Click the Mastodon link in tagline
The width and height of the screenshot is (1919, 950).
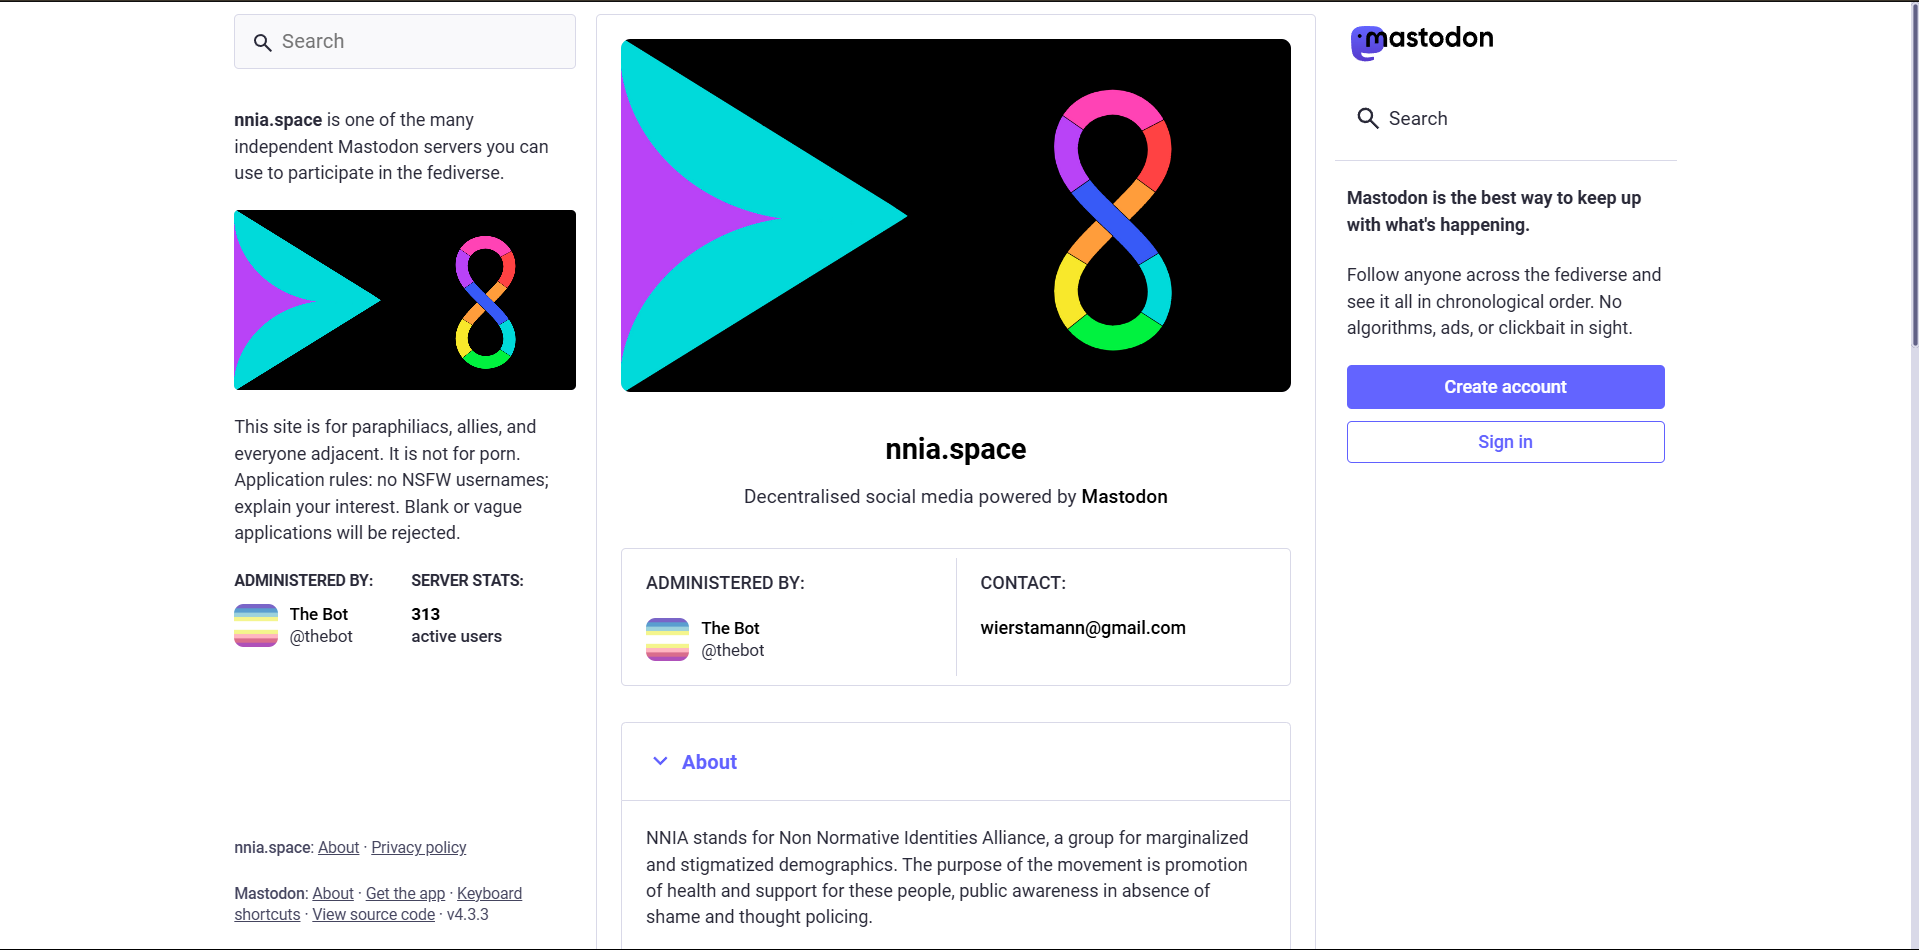pos(1124,497)
